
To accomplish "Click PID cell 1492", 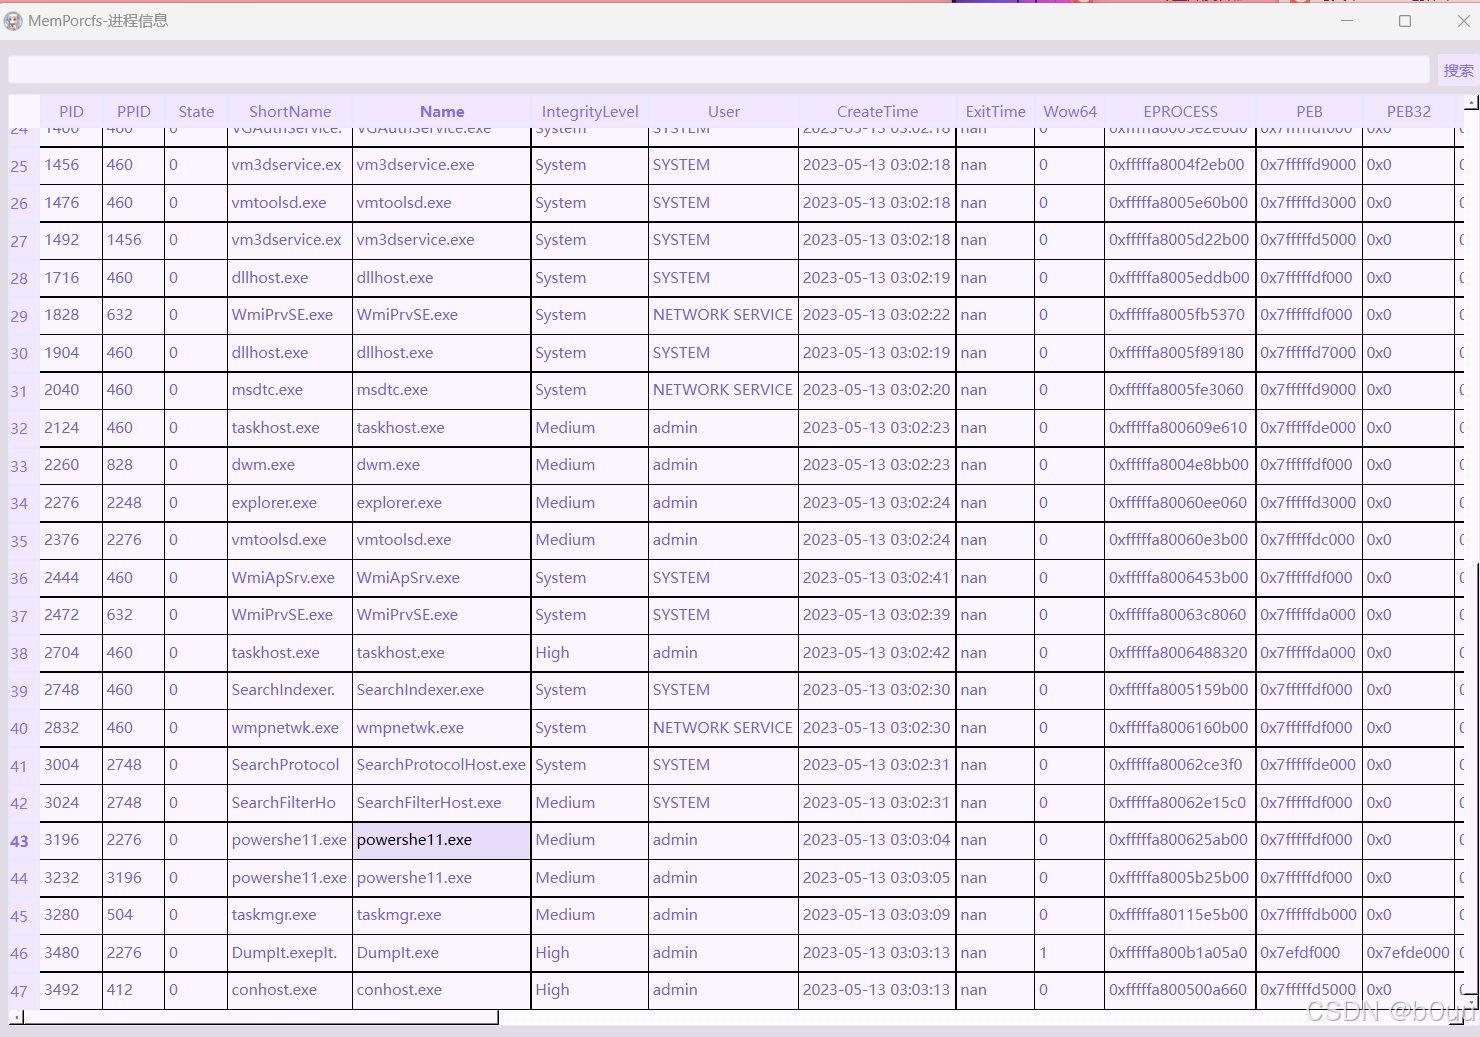I will tap(71, 240).
